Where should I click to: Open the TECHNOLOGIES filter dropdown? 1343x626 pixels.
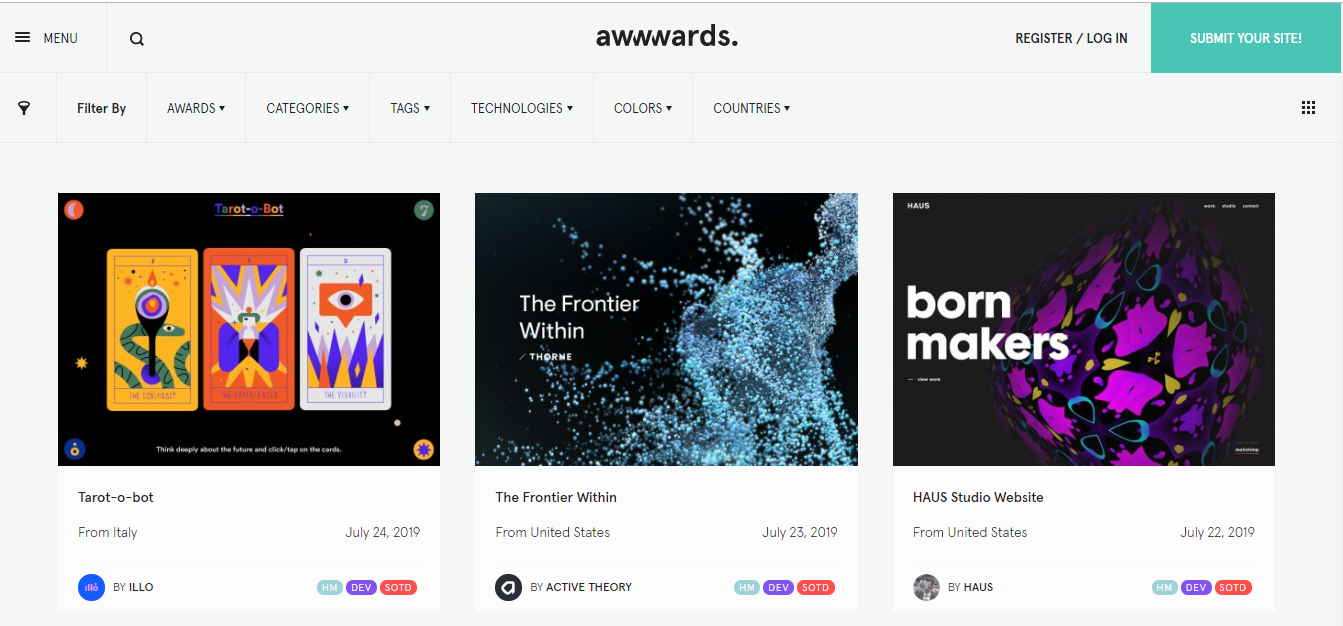click(522, 108)
